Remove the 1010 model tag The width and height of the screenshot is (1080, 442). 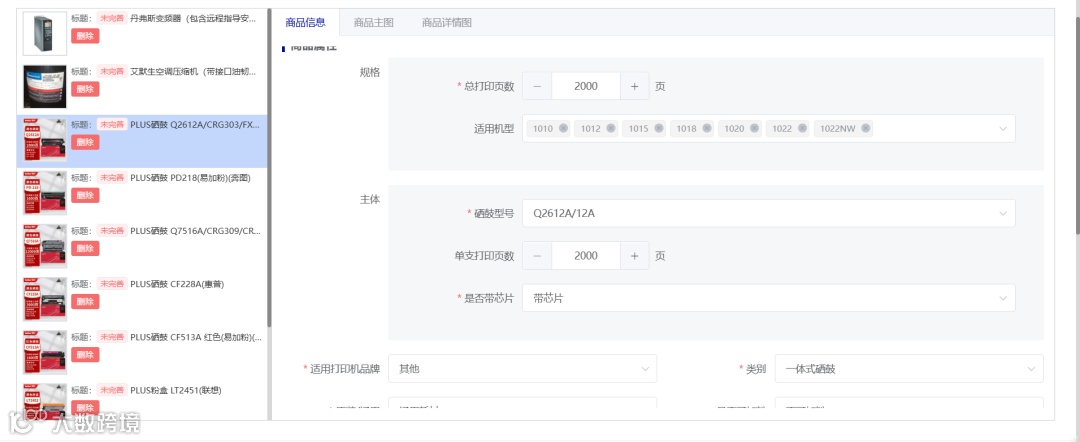click(563, 129)
